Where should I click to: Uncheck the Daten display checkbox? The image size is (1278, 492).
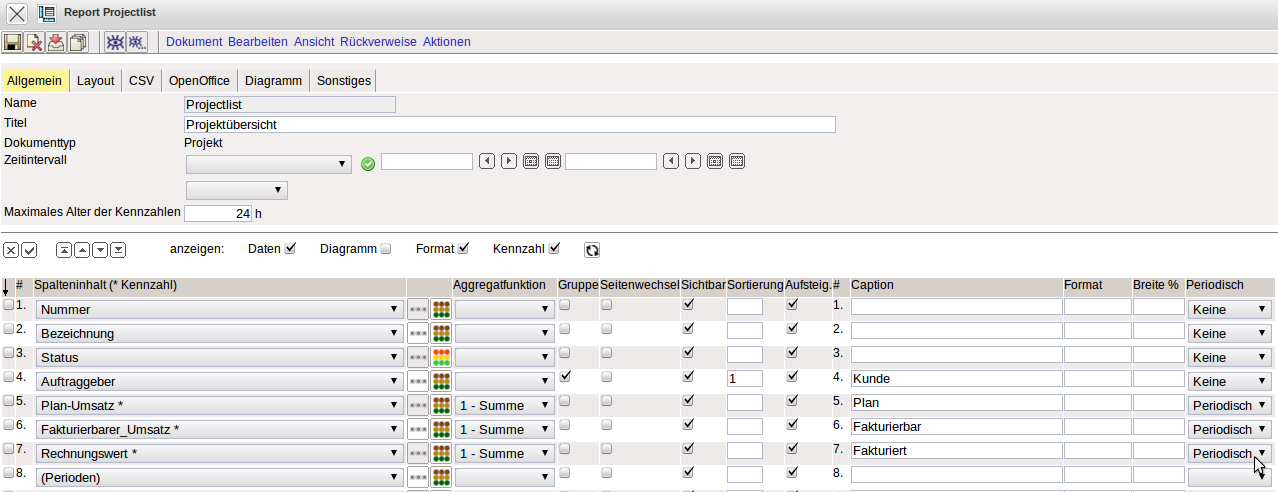click(291, 249)
